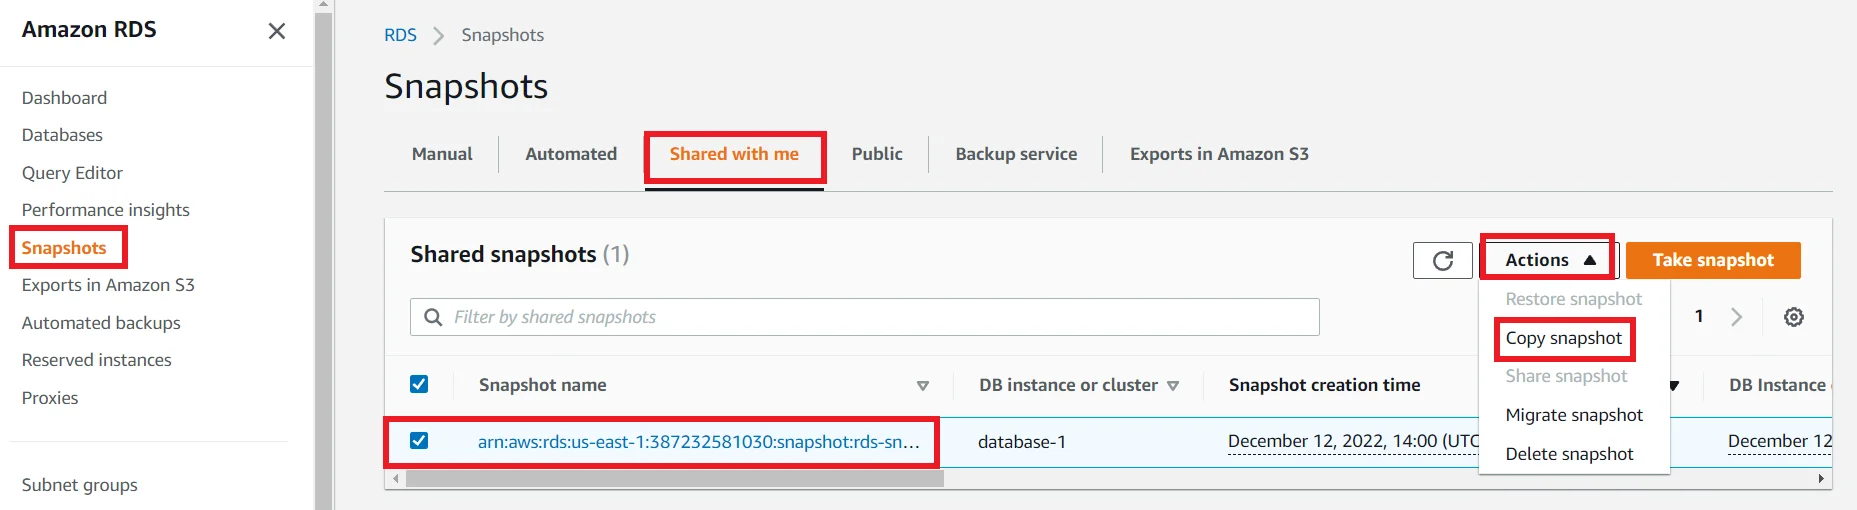Click breadcrumb chevron separator
Viewport: 1857px width, 510px height.
[438, 36]
